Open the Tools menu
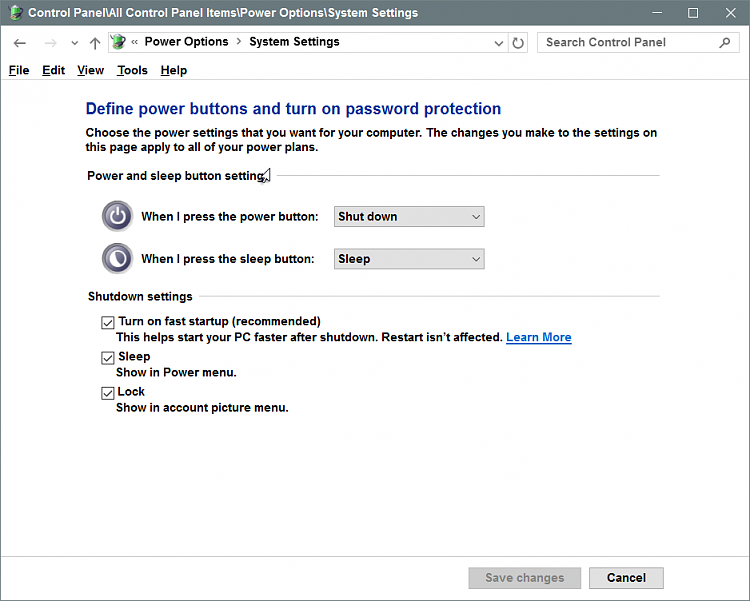This screenshot has height=601, width=750. (132, 70)
